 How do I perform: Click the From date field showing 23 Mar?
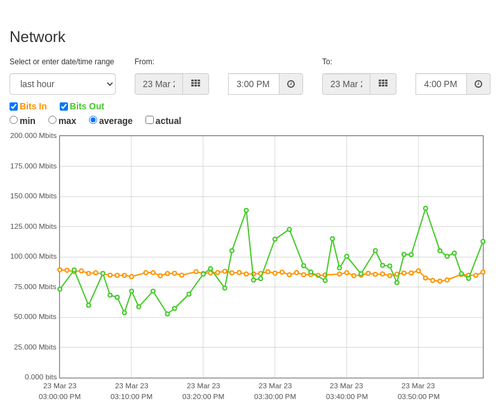click(159, 84)
